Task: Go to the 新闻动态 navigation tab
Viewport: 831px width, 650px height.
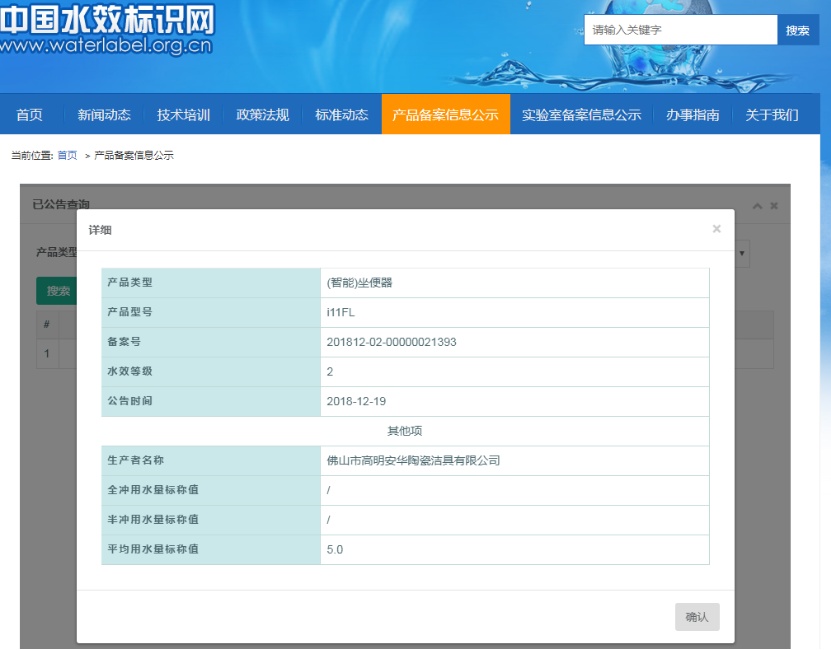Action: click(104, 115)
